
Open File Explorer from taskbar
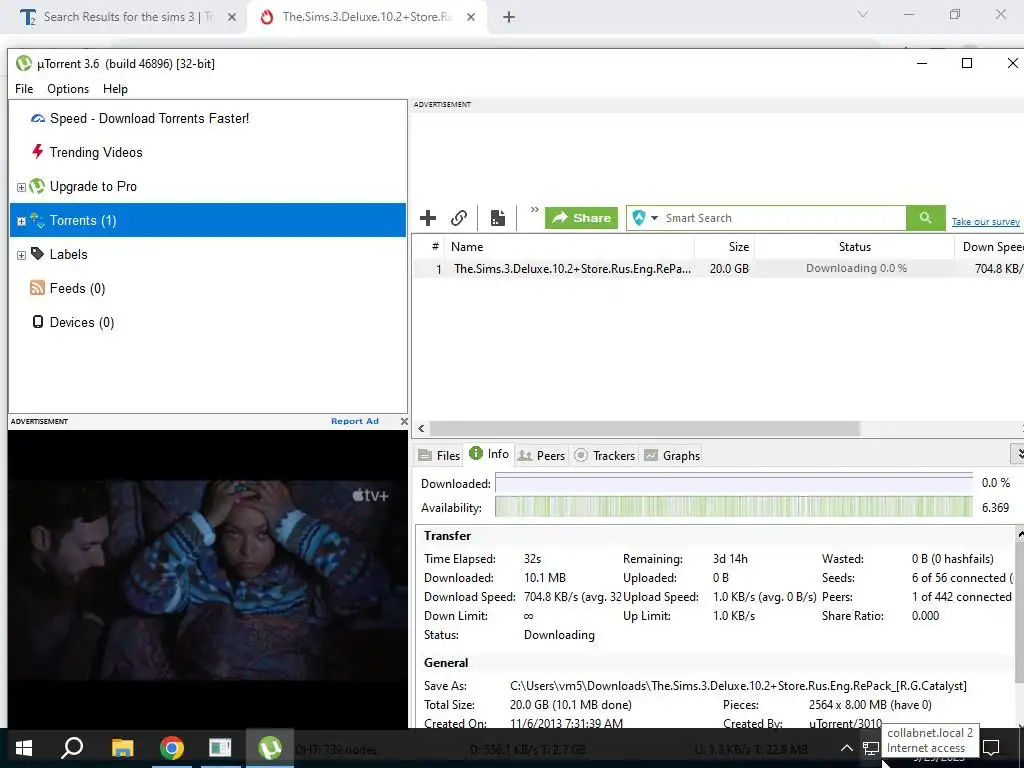(122, 748)
